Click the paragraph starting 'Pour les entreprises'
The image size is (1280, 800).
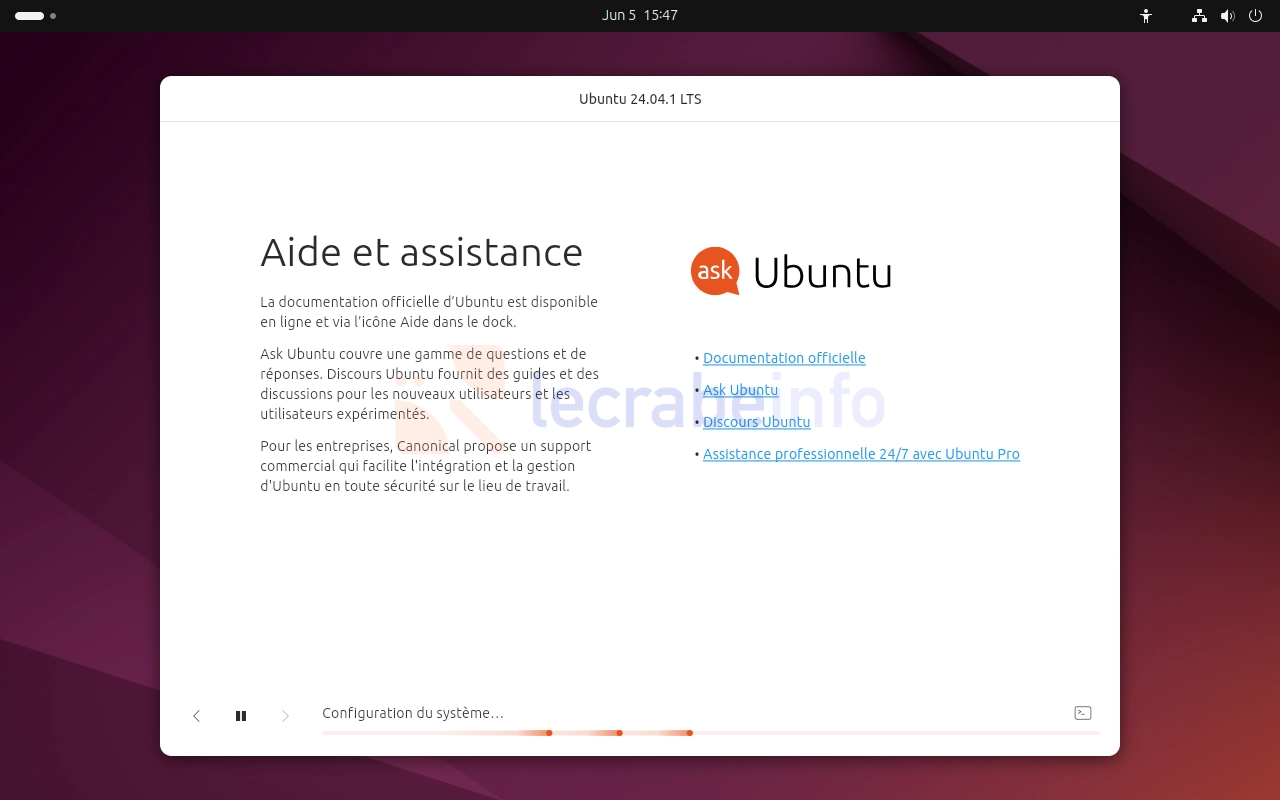(x=426, y=466)
